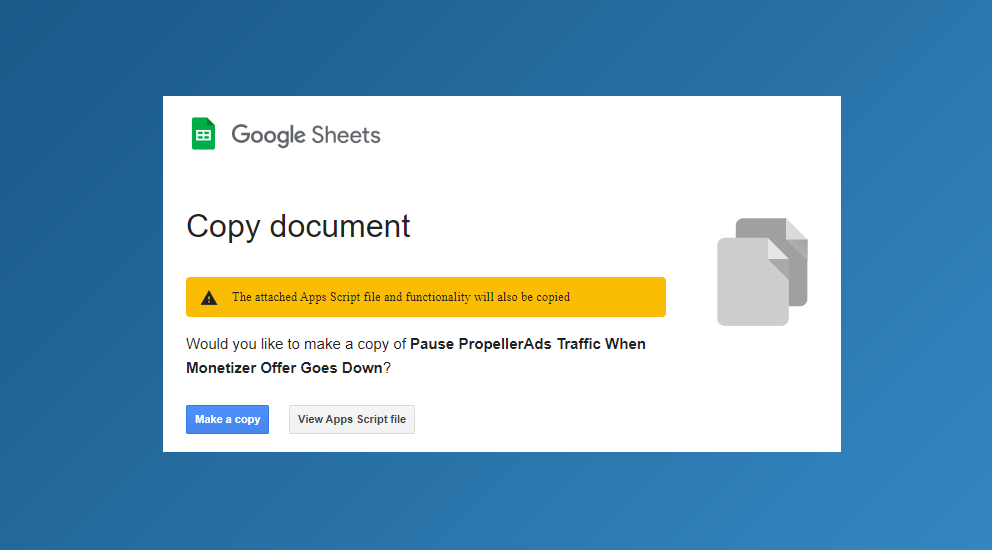Select the document name "Pause PropellerAds Traffic When Monetizer Offer Goes Down"
This screenshot has height=550, width=992.
[x=416, y=356]
